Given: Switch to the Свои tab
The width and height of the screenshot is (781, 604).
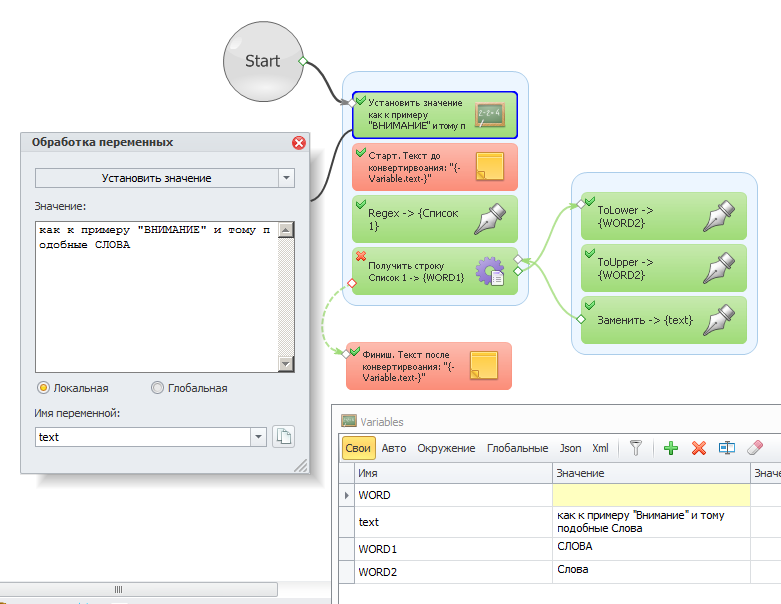Looking at the screenshot, I should pyautogui.click(x=358, y=448).
